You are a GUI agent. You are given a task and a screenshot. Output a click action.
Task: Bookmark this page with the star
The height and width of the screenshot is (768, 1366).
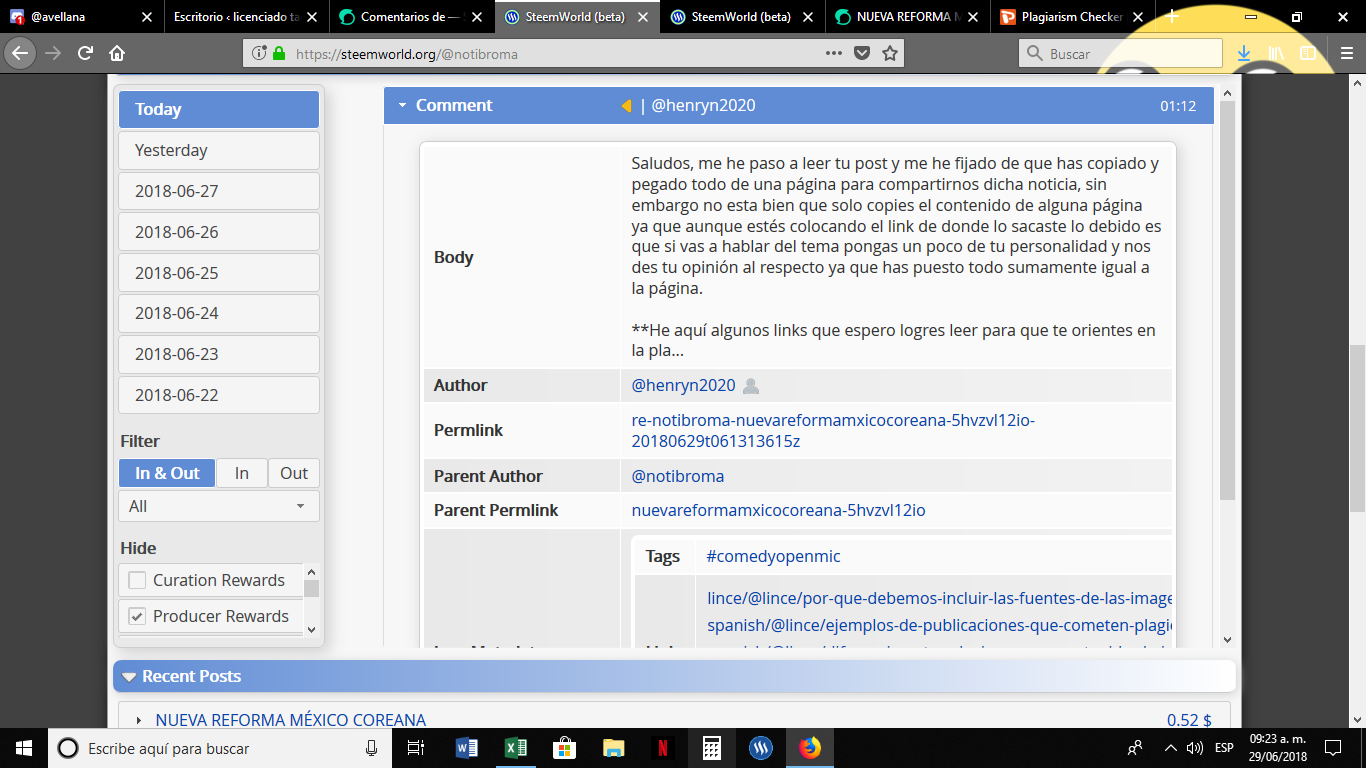890,54
